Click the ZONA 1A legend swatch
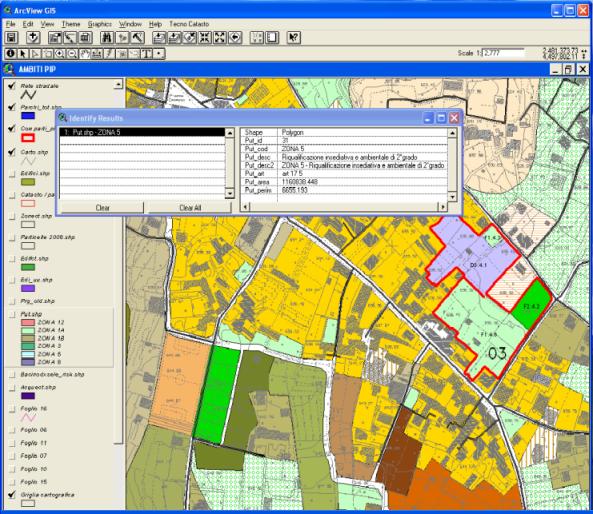 [28, 331]
